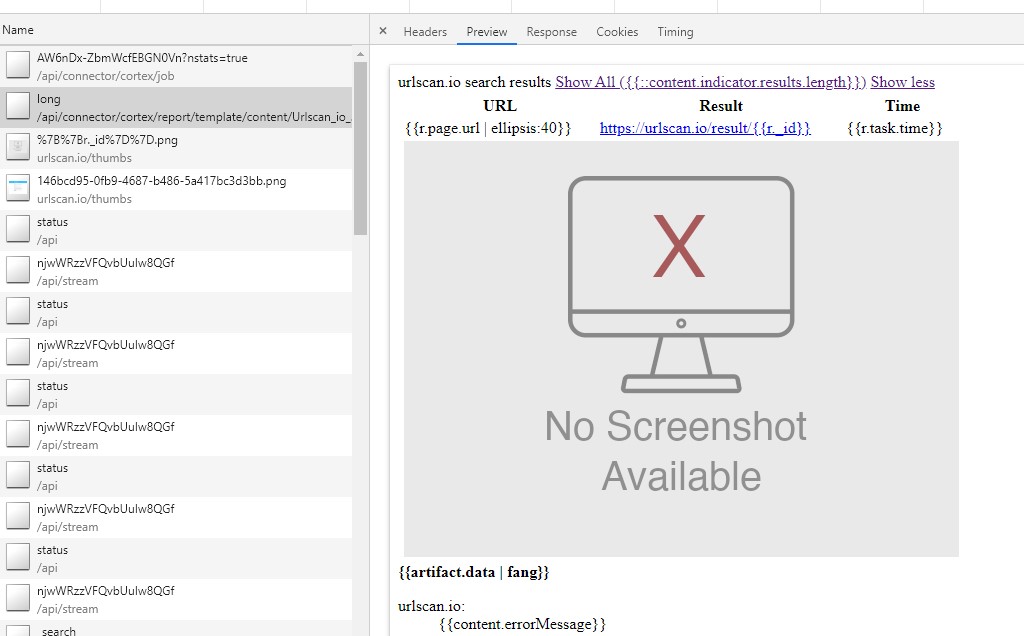Open the Cookies tab
Viewport: 1024px width, 636px height.
[x=617, y=31]
